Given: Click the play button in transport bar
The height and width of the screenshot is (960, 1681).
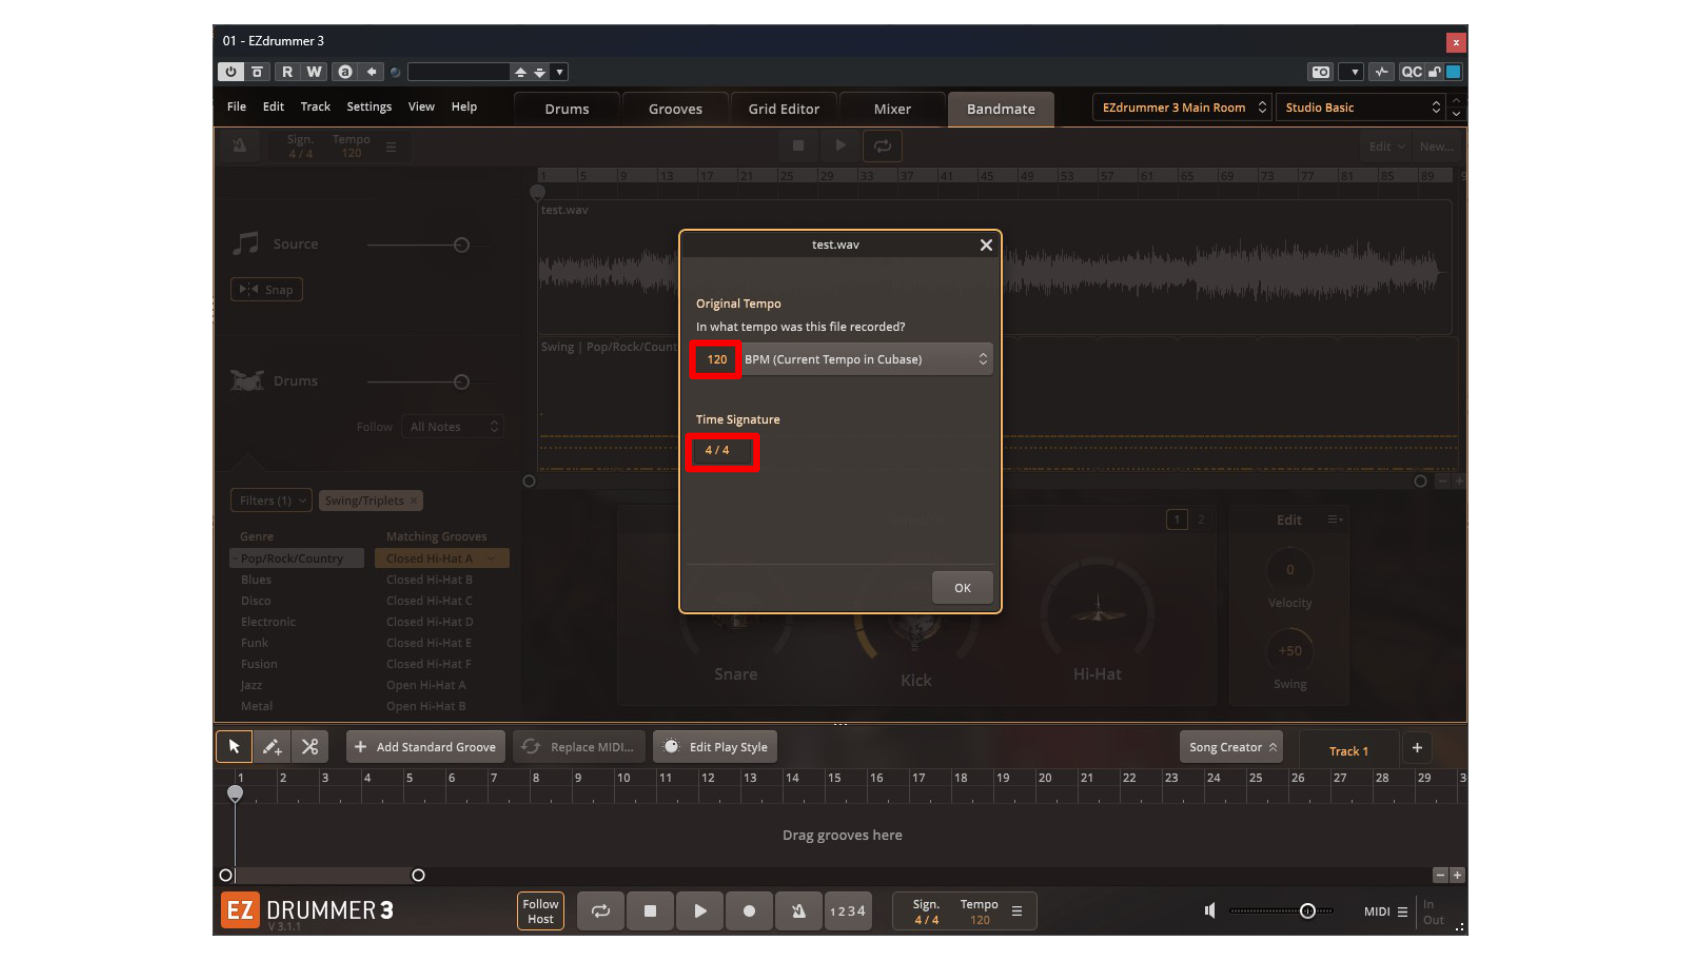Looking at the screenshot, I should coord(700,911).
